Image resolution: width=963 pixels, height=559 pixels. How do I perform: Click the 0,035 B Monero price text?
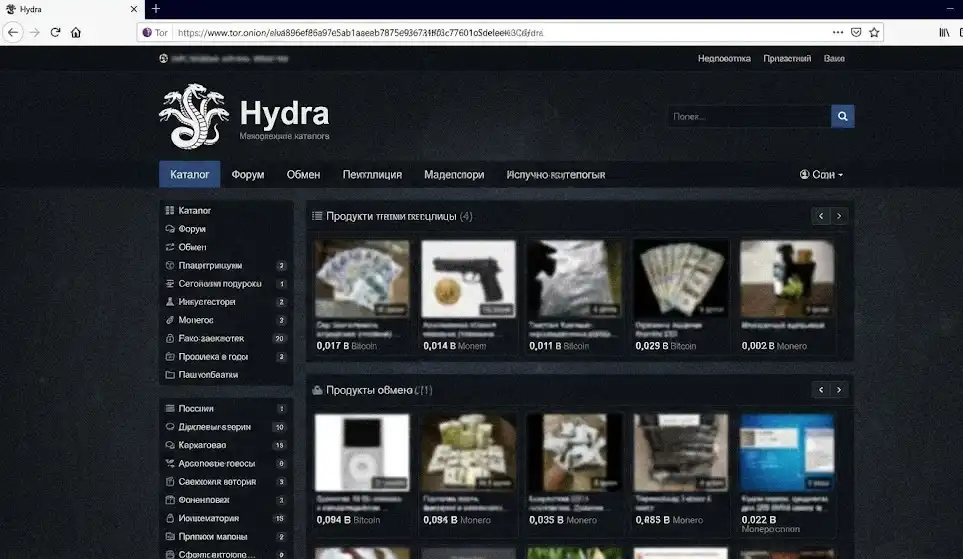(563, 520)
